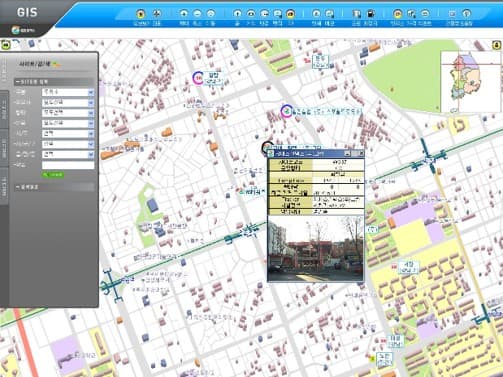The height and width of the screenshot is (377, 503).
Task: Click the building icon beside the gas pump
Action: (356, 13)
